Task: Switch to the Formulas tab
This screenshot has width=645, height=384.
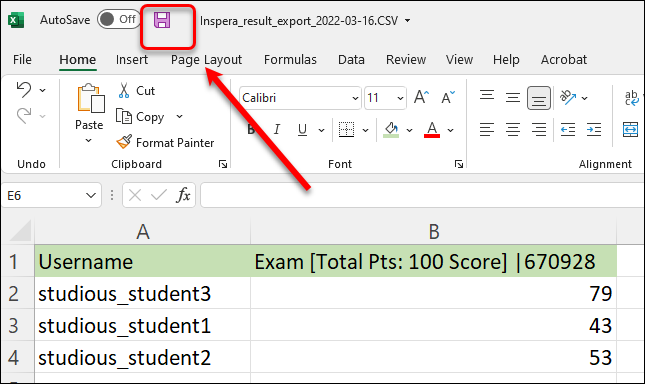Action: (x=290, y=60)
